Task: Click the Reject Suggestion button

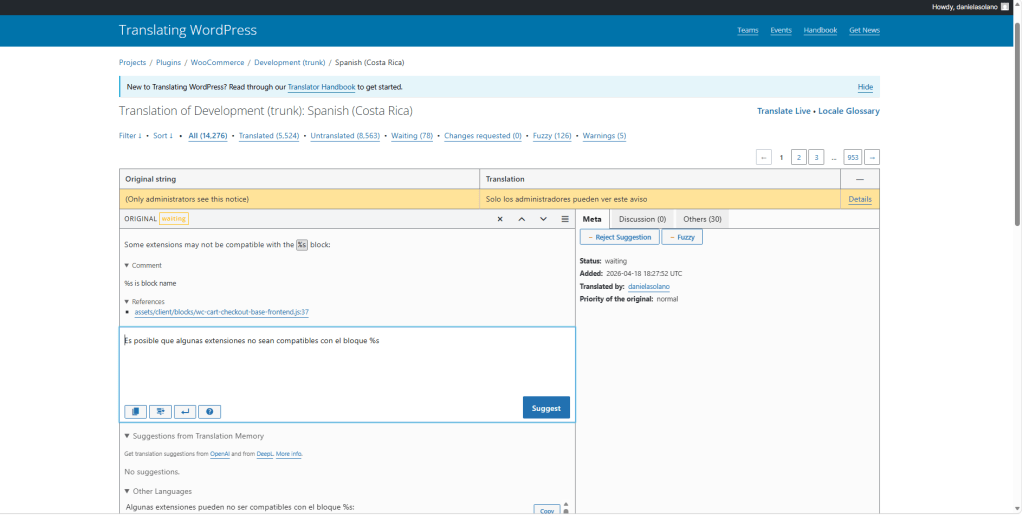Action: coord(619,237)
